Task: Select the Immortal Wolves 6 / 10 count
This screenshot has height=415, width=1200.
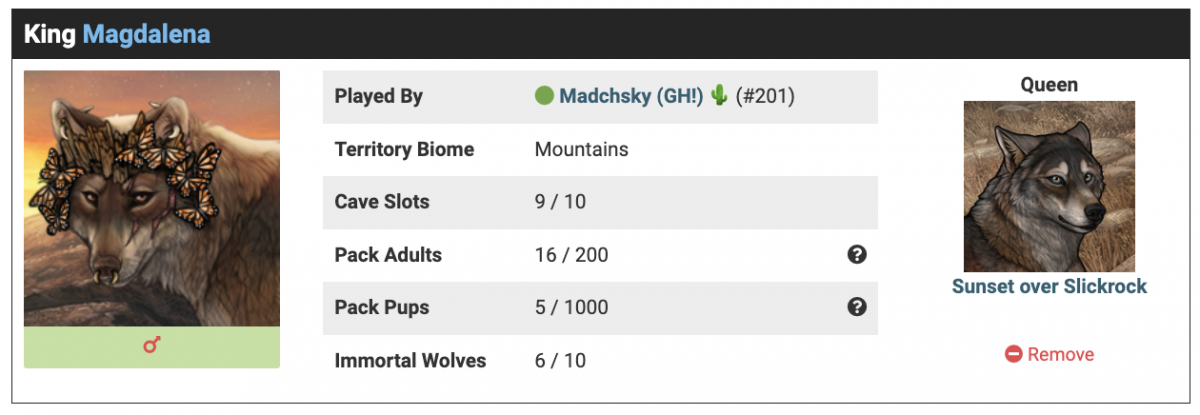Action: 560,360
